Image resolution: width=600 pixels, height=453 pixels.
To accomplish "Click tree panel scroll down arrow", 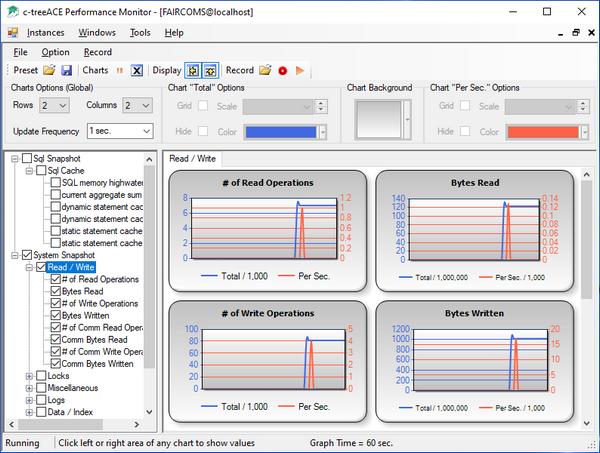I will (149, 412).
